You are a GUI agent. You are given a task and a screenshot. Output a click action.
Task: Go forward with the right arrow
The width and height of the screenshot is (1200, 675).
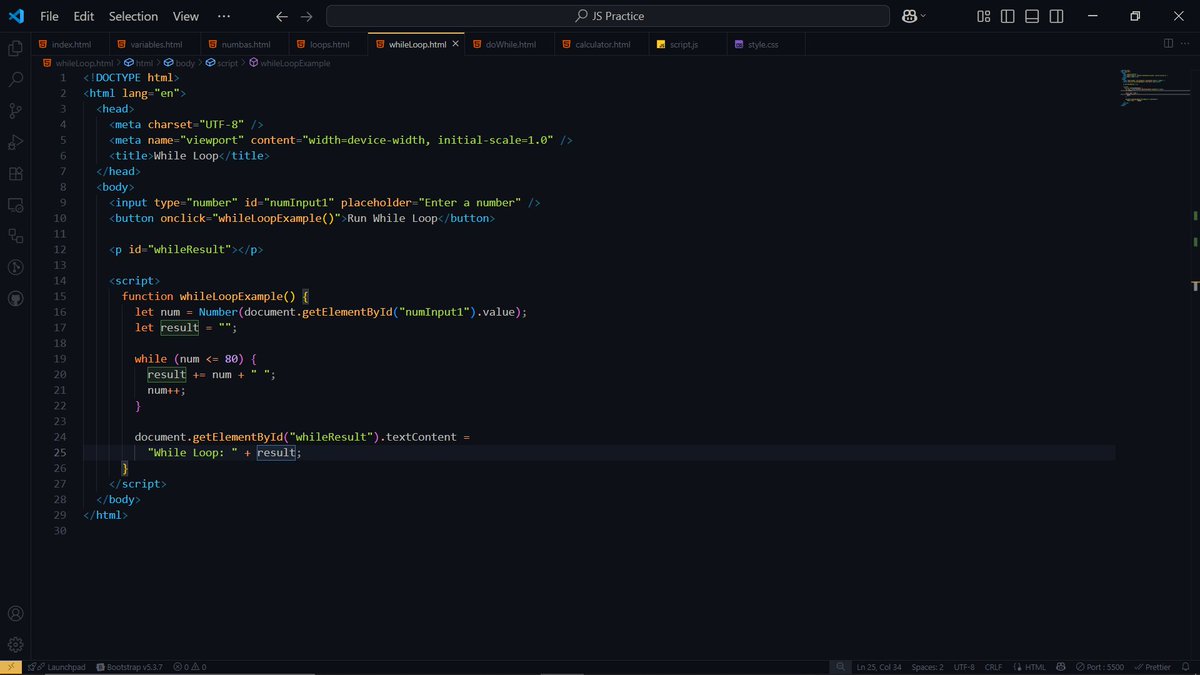pyautogui.click(x=307, y=16)
